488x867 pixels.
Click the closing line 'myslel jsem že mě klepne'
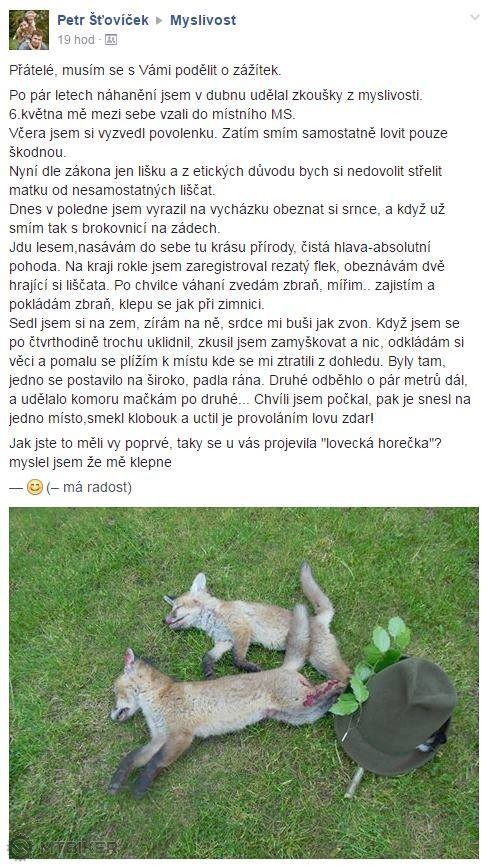coord(91,462)
